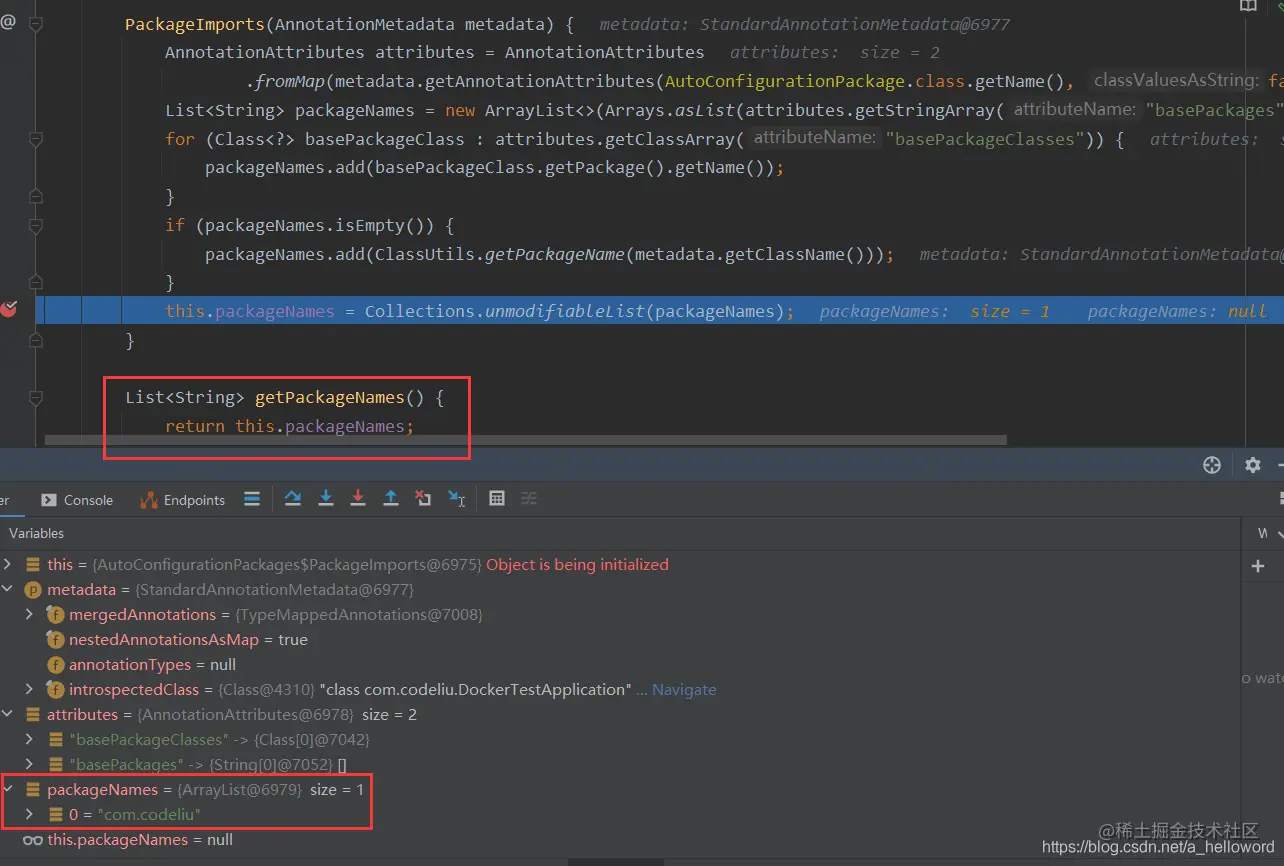Toggle code fold at the for loop line
1284x866 pixels.
pyautogui.click(x=36, y=140)
